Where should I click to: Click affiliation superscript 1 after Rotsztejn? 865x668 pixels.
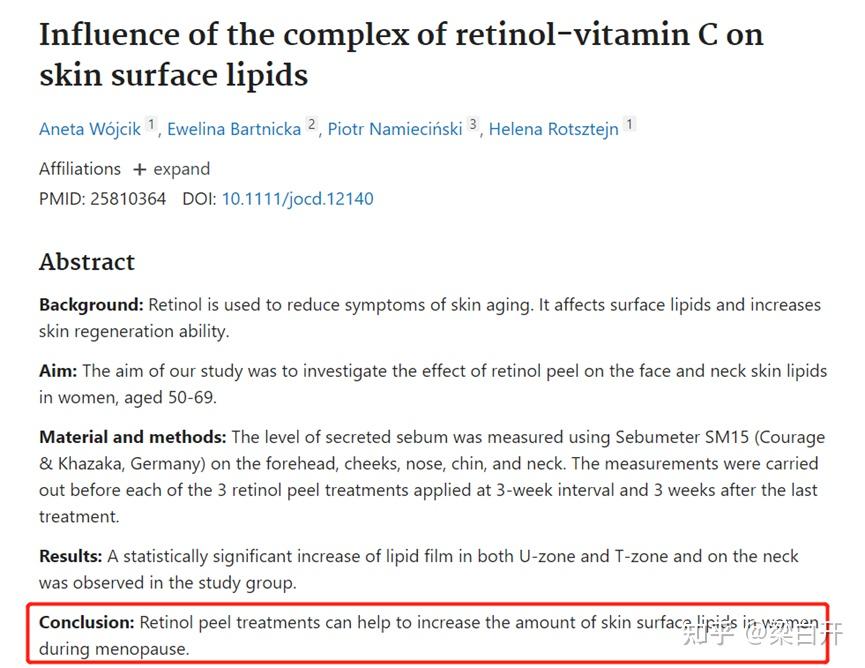(x=629, y=124)
